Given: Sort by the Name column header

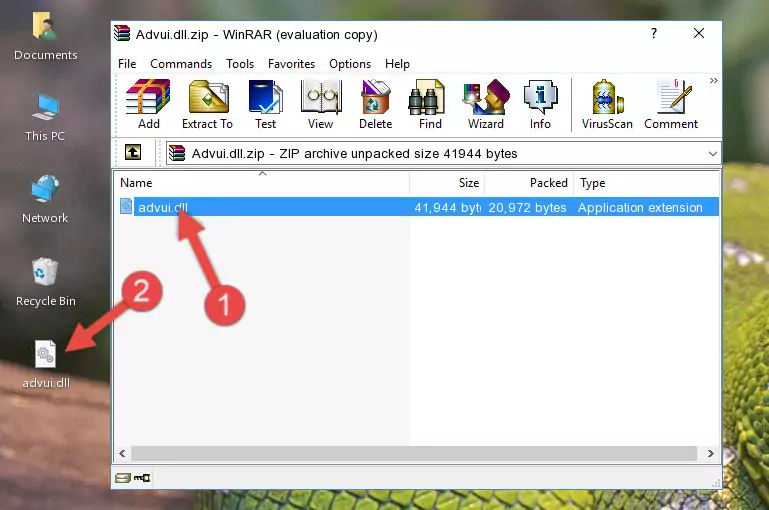Looking at the screenshot, I should pos(262,183).
